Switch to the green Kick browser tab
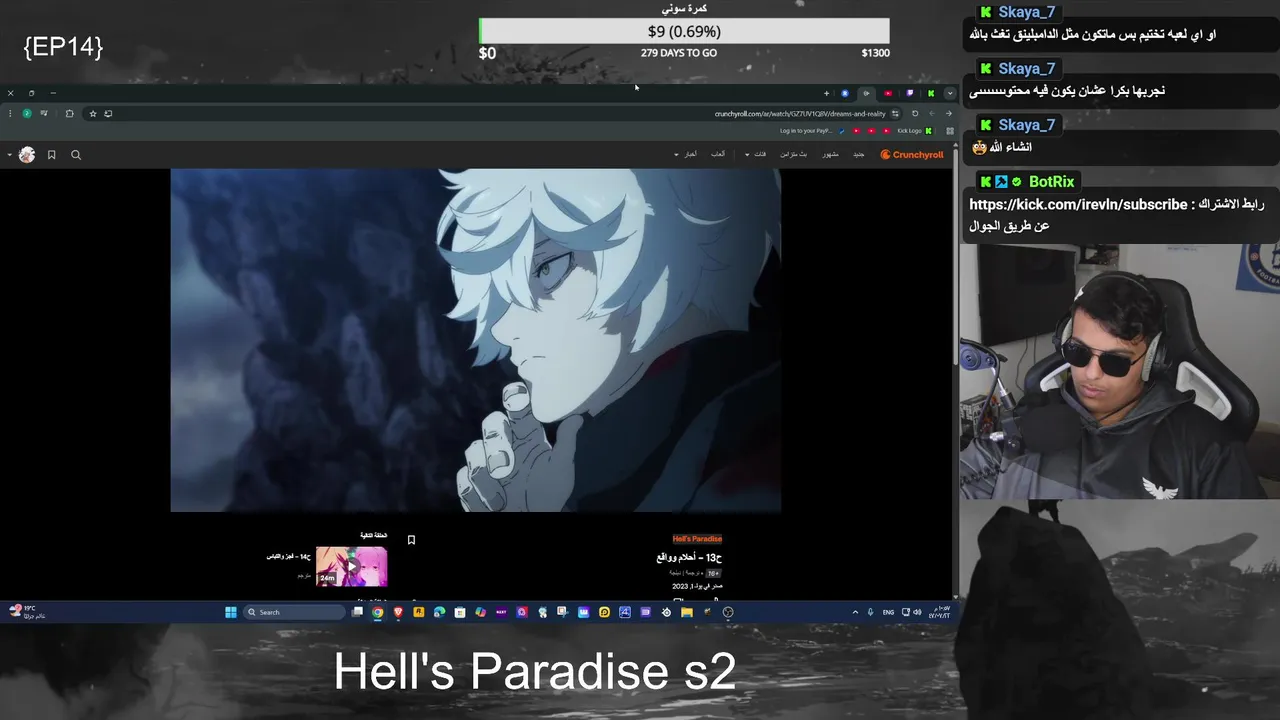Image resolution: width=1280 pixels, height=720 pixels. pyautogui.click(x=930, y=93)
